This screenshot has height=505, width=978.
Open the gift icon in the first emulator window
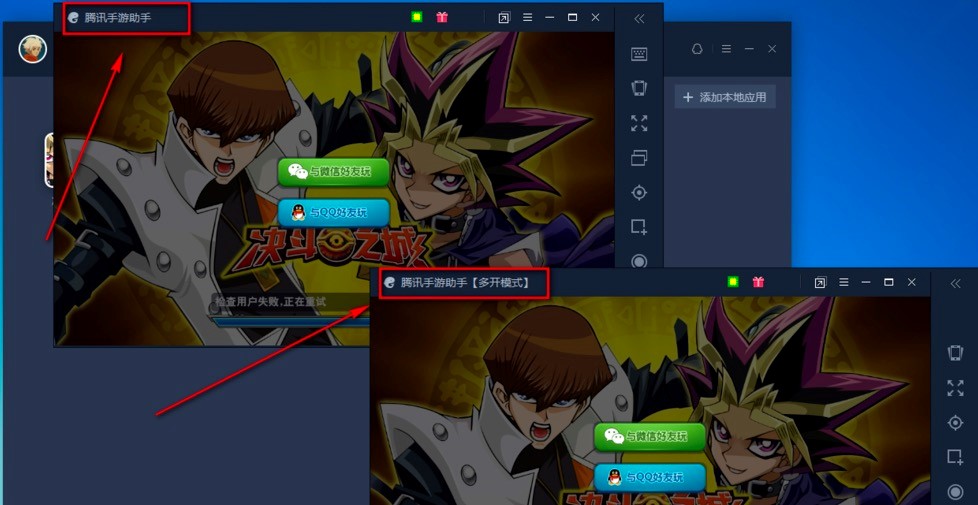pyautogui.click(x=442, y=17)
